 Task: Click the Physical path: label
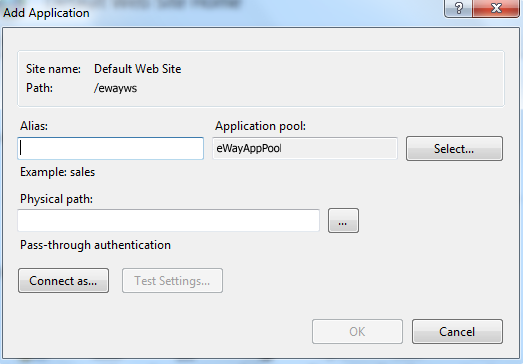[56, 199]
